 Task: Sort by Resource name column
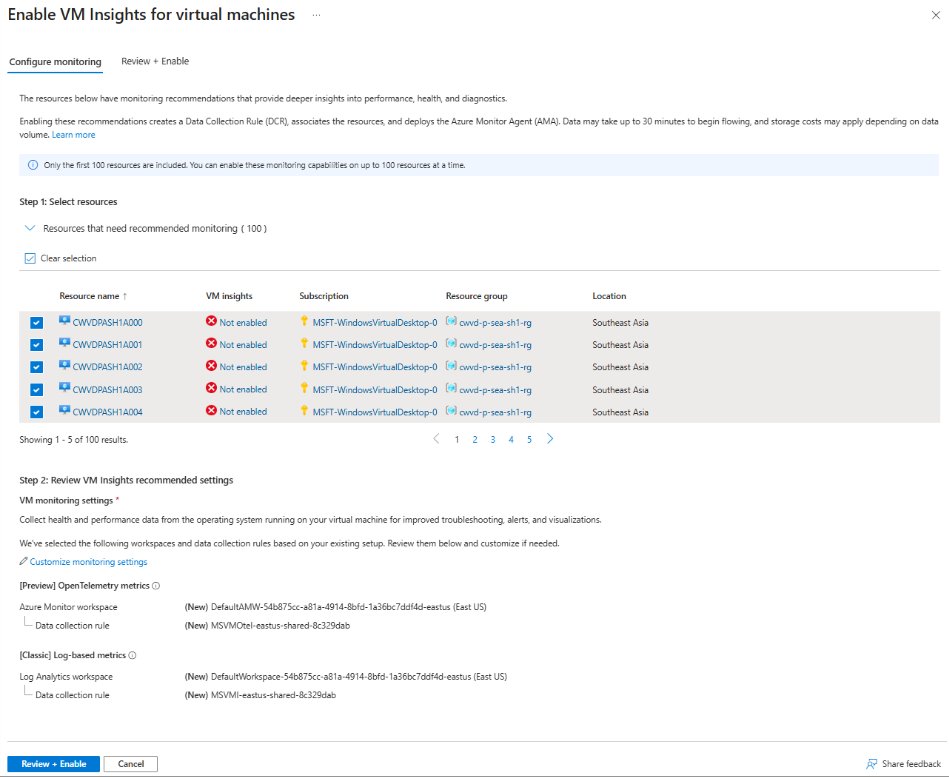click(x=93, y=296)
